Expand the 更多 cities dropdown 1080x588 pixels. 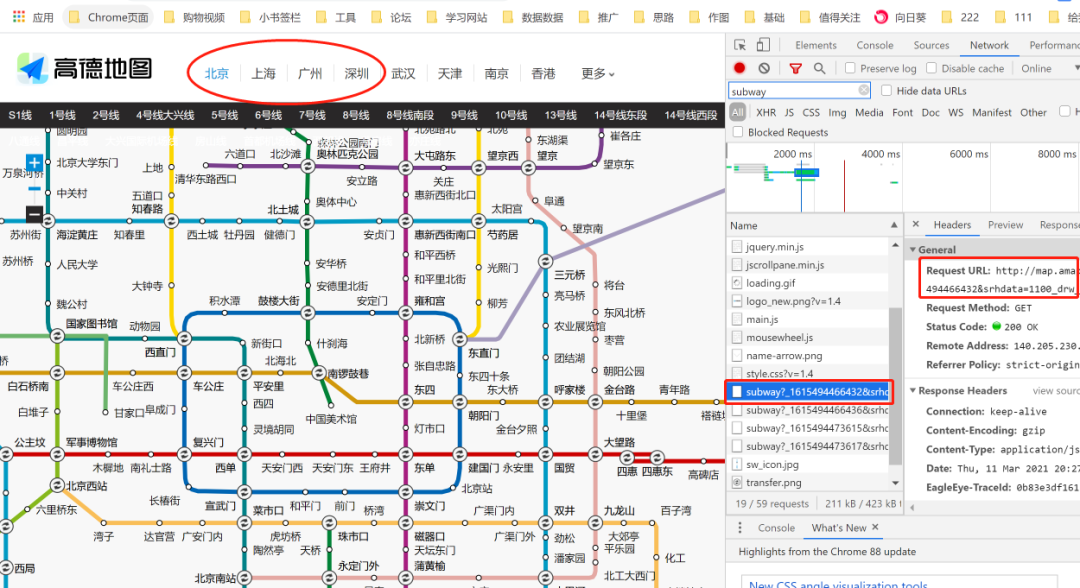coord(598,74)
